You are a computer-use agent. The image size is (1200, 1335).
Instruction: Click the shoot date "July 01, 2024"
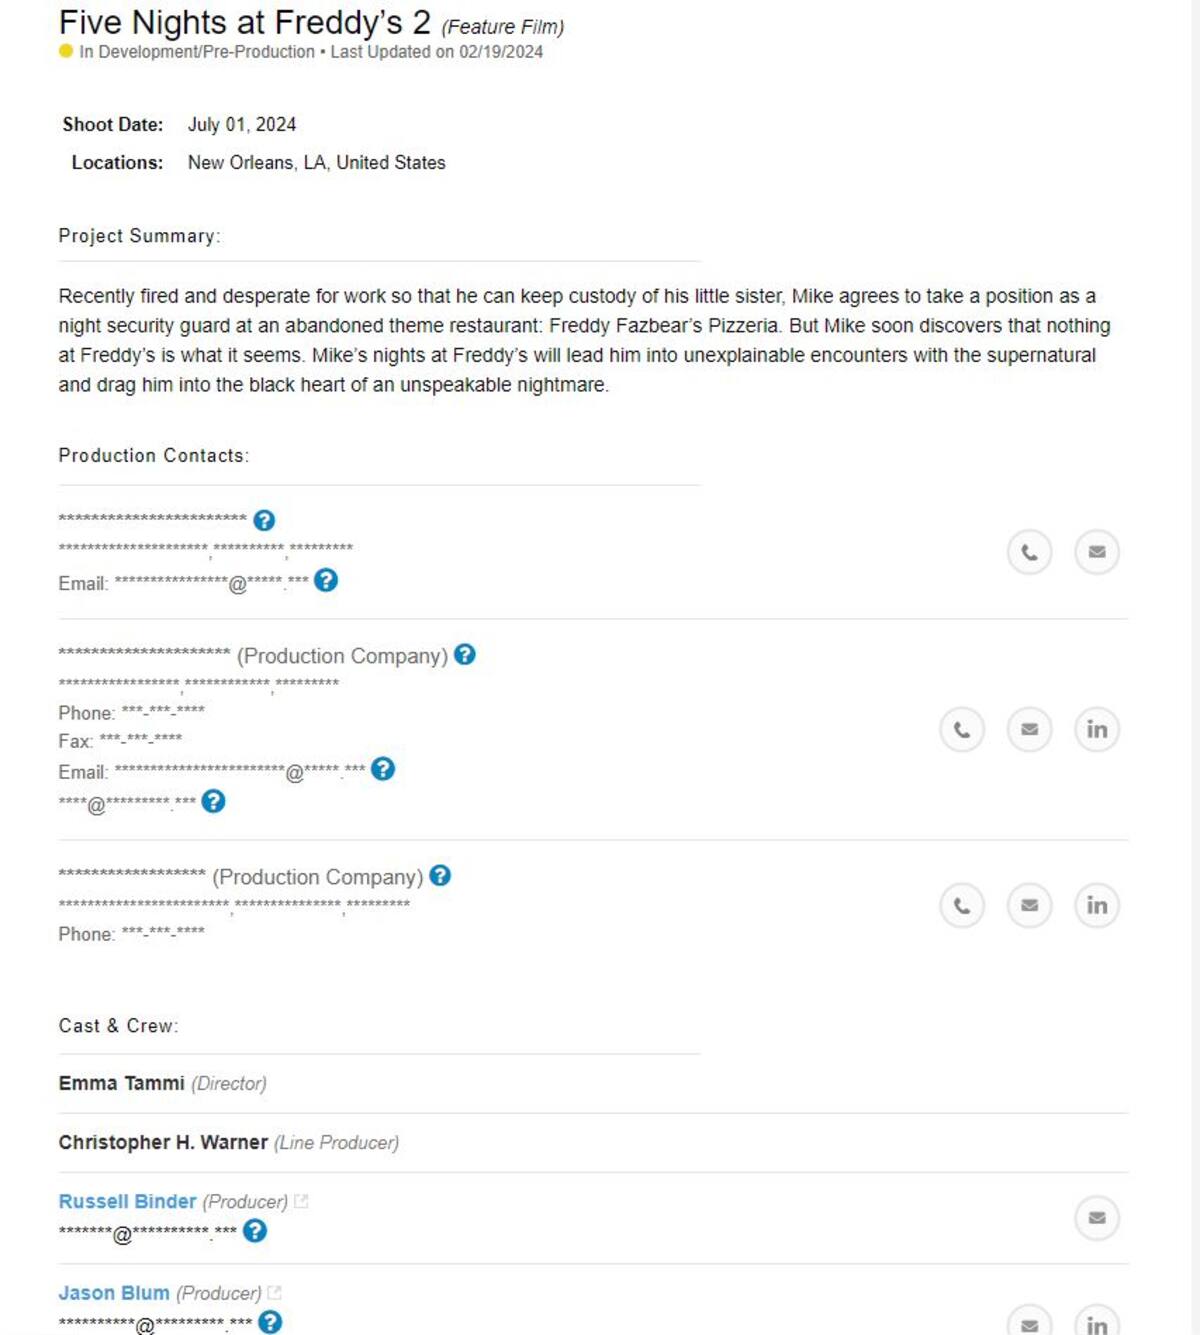[x=242, y=125]
